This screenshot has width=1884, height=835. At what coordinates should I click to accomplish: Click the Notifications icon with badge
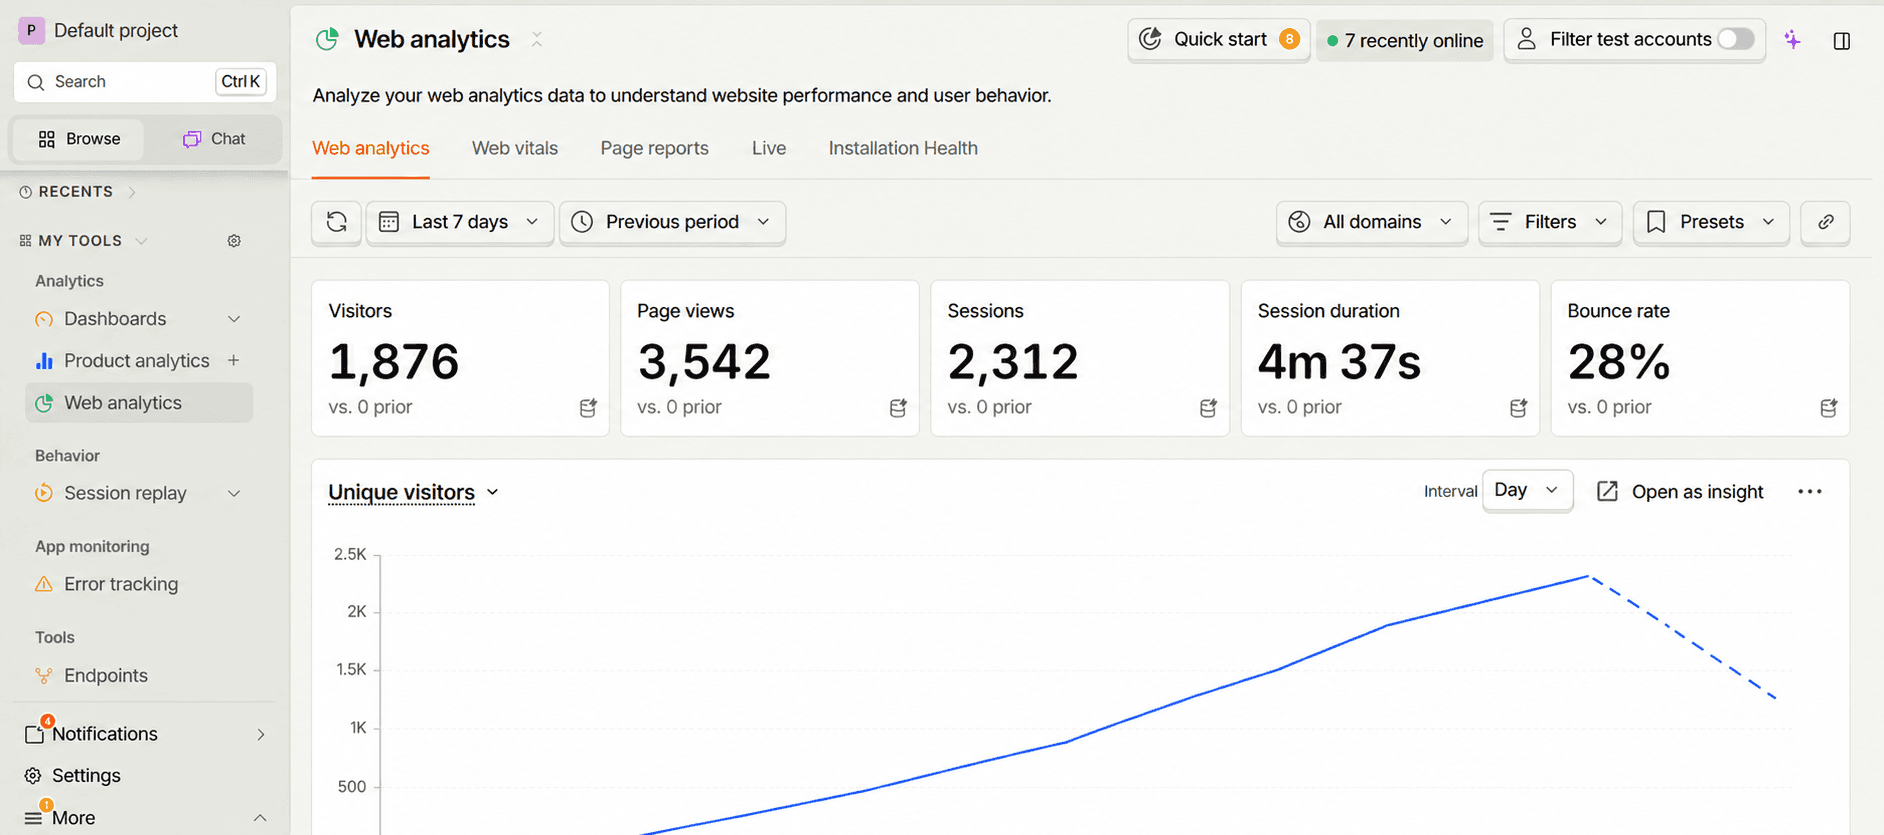coord(35,733)
